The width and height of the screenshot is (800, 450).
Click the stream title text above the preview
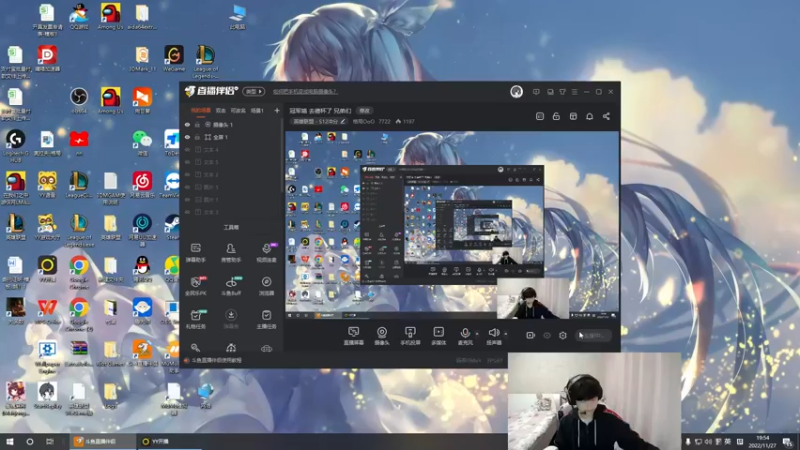[320, 110]
